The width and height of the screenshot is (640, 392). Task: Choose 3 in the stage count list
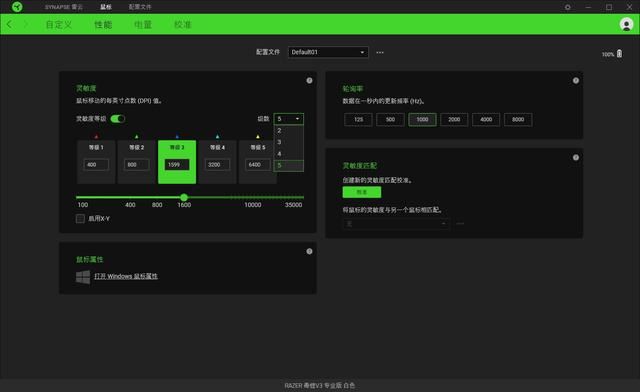(289, 142)
